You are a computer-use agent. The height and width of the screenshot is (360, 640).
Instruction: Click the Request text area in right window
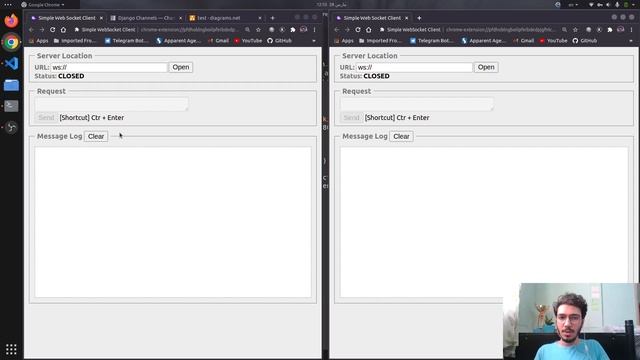click(417, 104)
